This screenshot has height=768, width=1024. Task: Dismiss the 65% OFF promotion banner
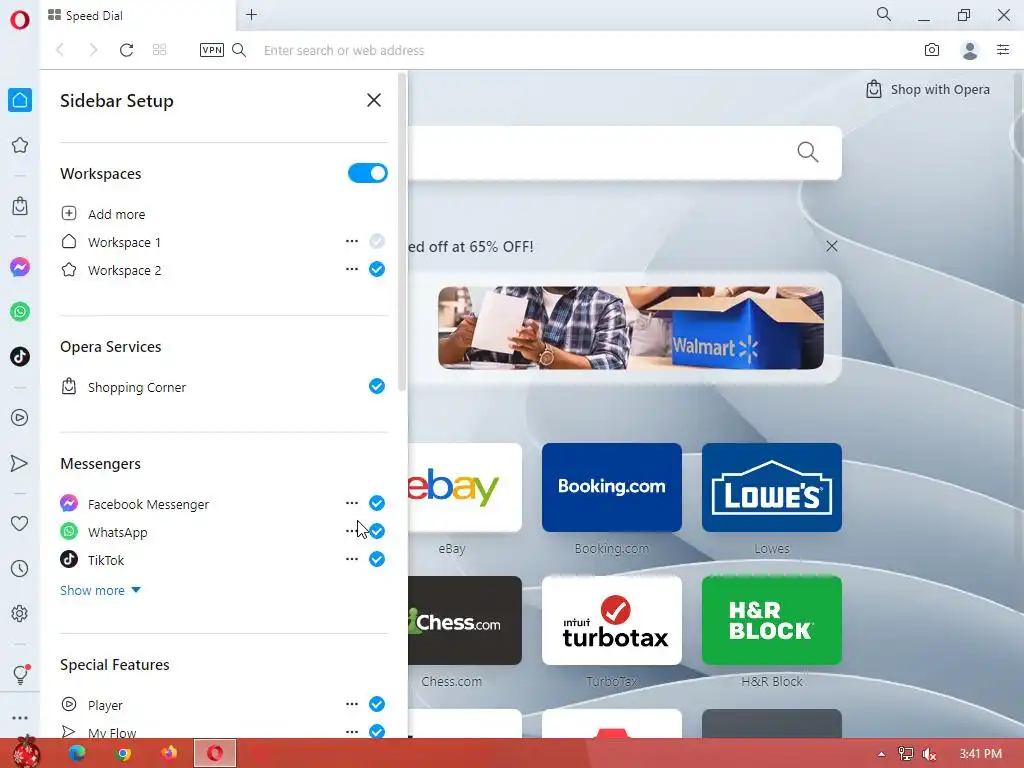(x=831, y=246)
